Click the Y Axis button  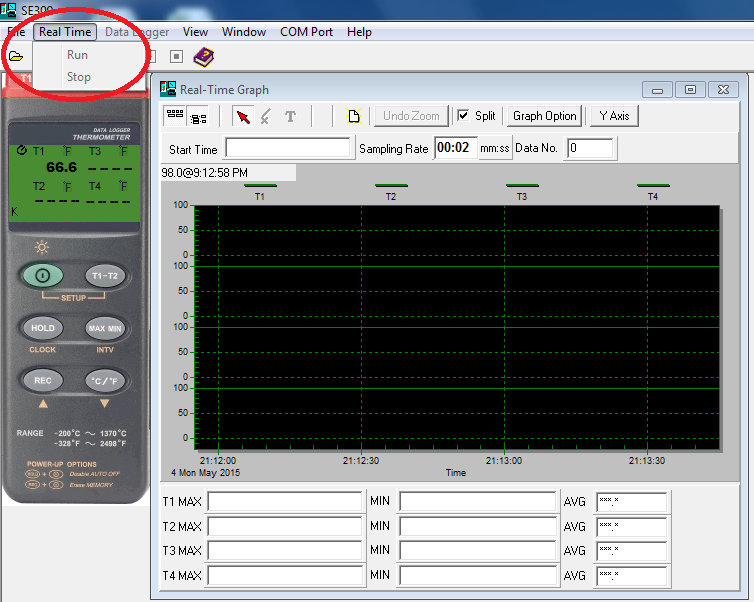[614, 116]
